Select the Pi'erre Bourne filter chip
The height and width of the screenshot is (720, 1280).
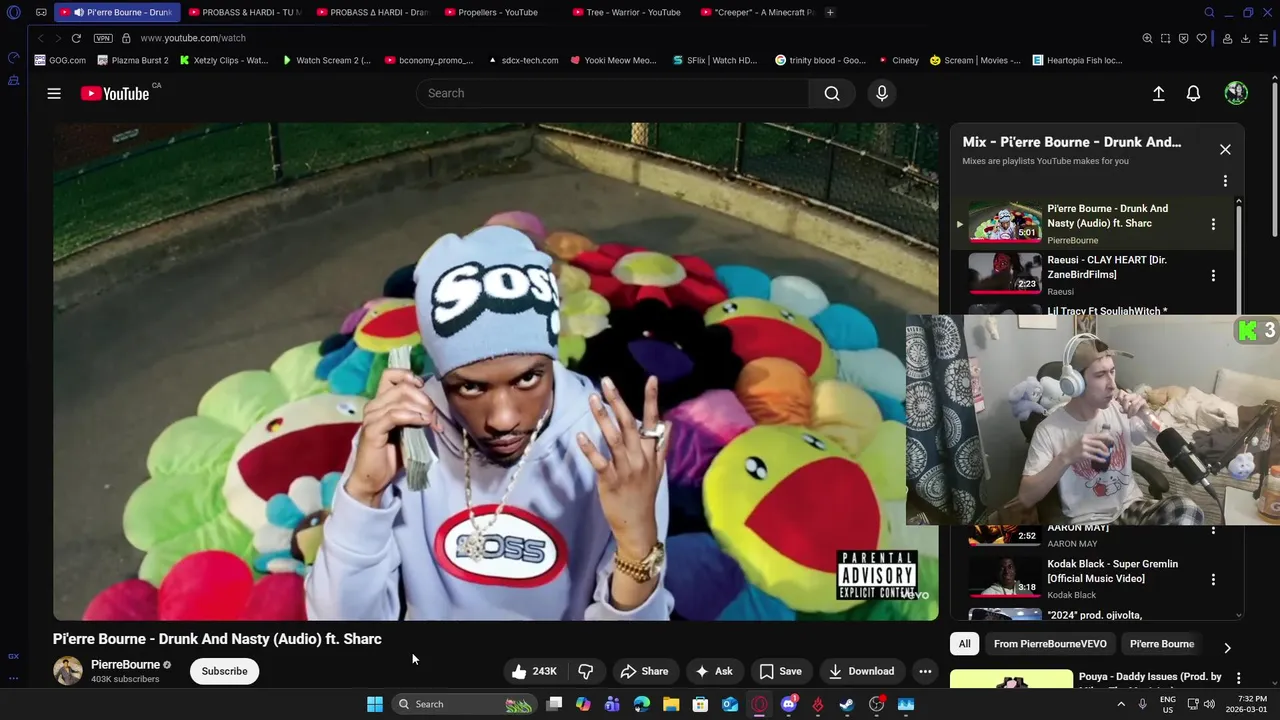click(x=1162, y=644)
